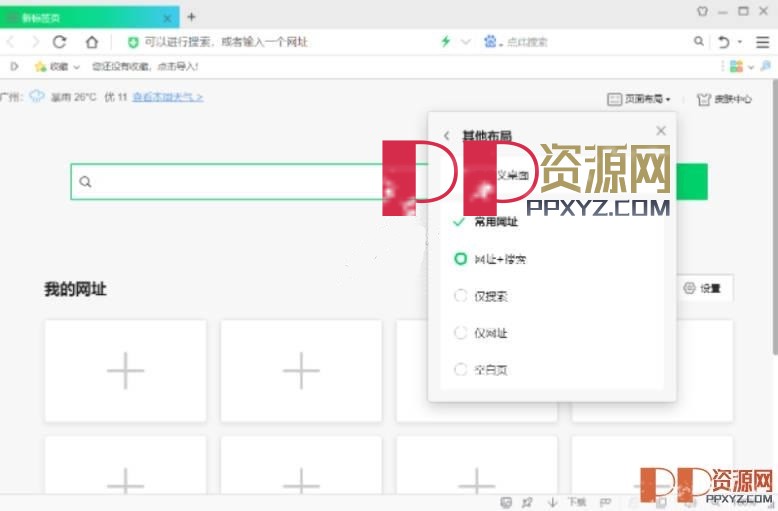Click the undo closed-tab arrow icon

pos(723,42)
